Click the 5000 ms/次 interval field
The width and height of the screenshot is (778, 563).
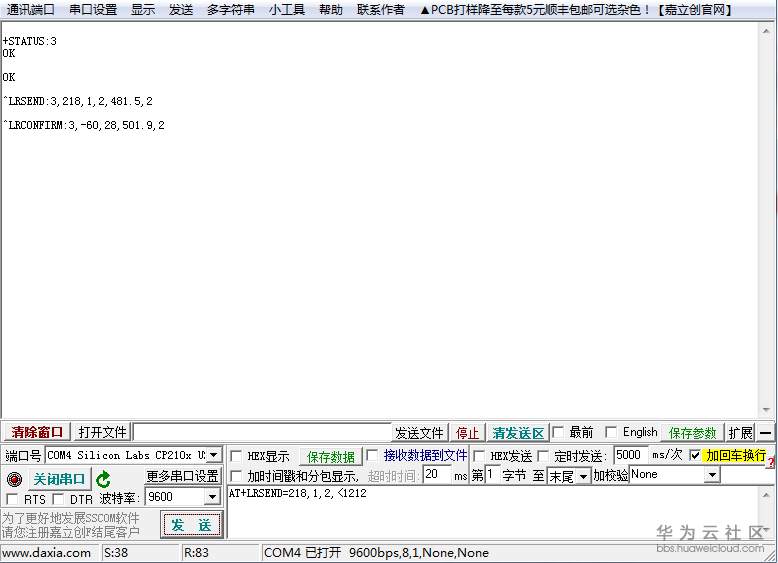tap(631, 455)
